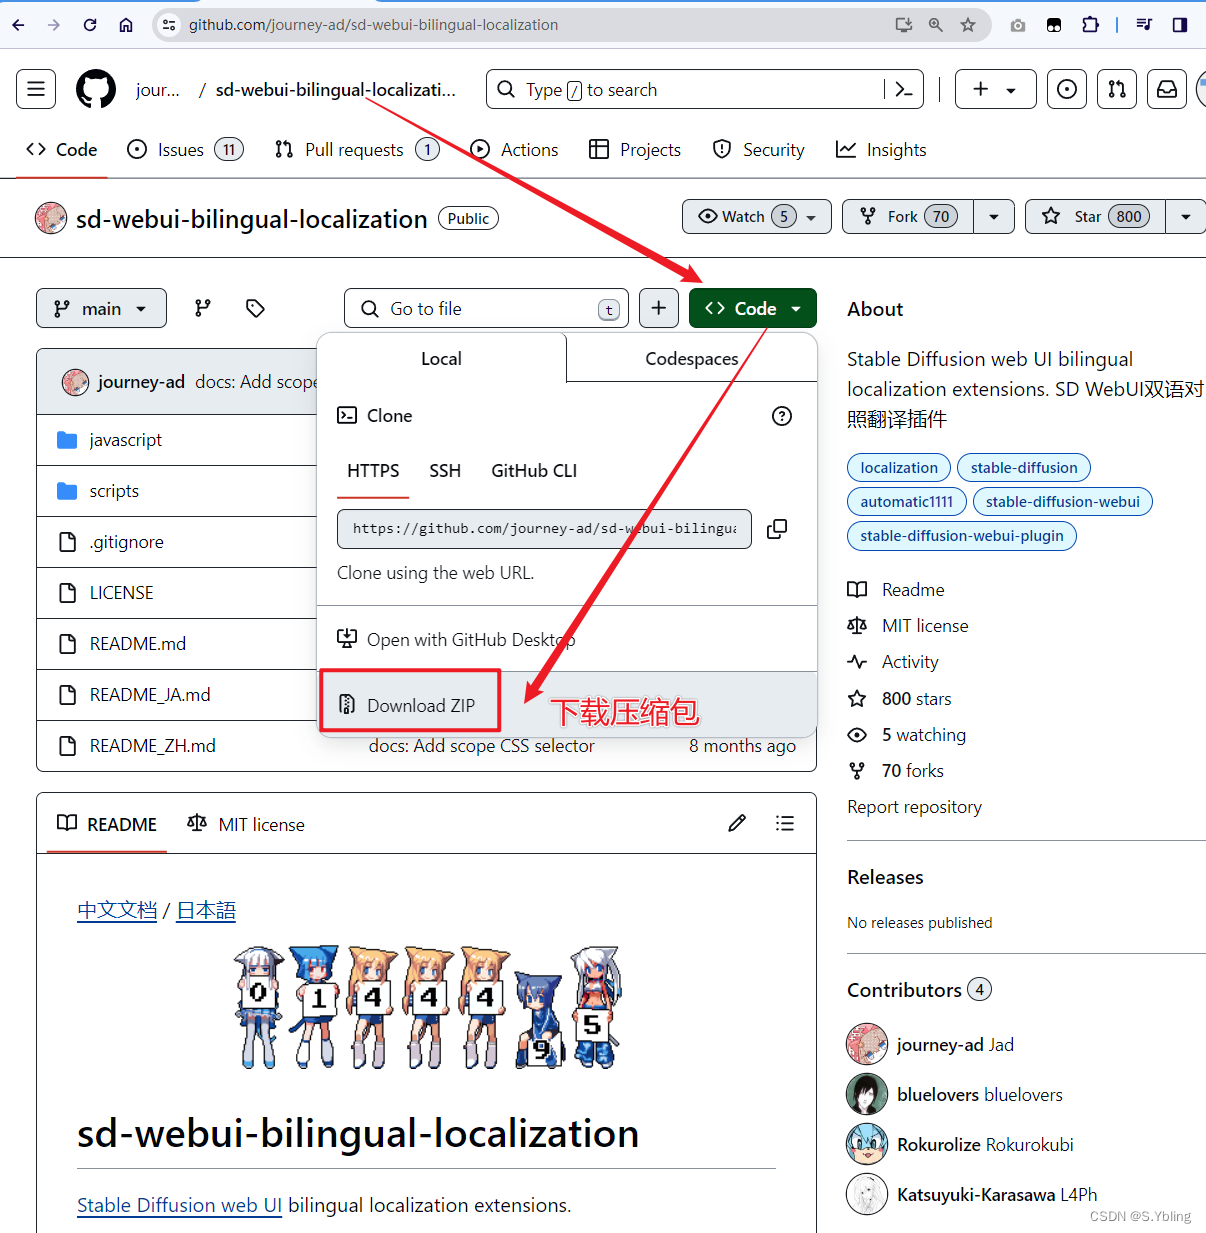Image resolution: width=1206 pixels, height=1233 pixels.
Task: Open the pull requests shortcut icon in header
Action: [1117, 89]
